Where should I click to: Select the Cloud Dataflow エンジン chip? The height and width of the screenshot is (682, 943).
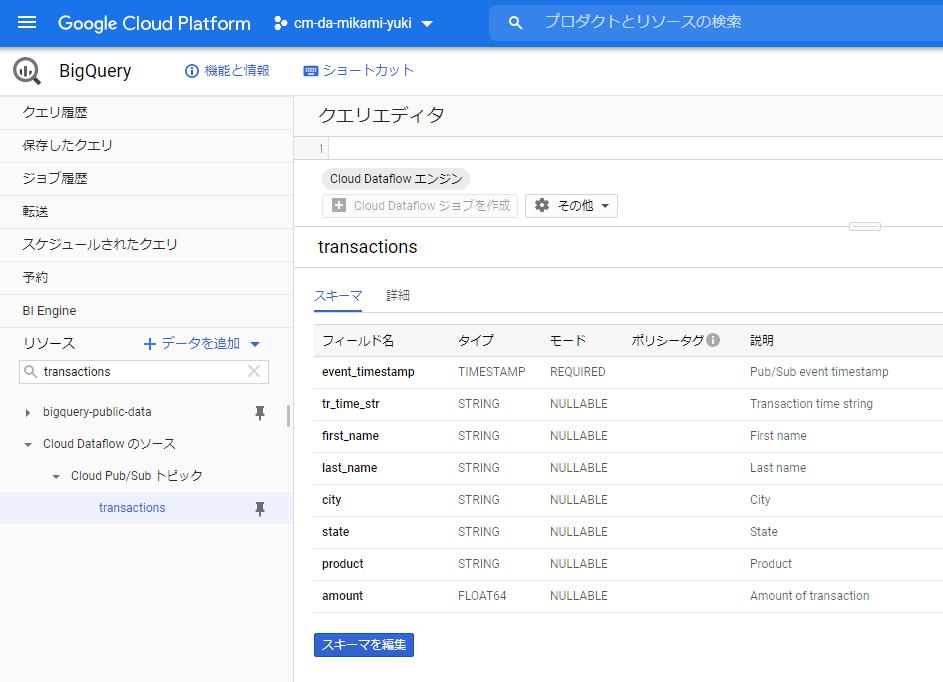coord(396,178)
